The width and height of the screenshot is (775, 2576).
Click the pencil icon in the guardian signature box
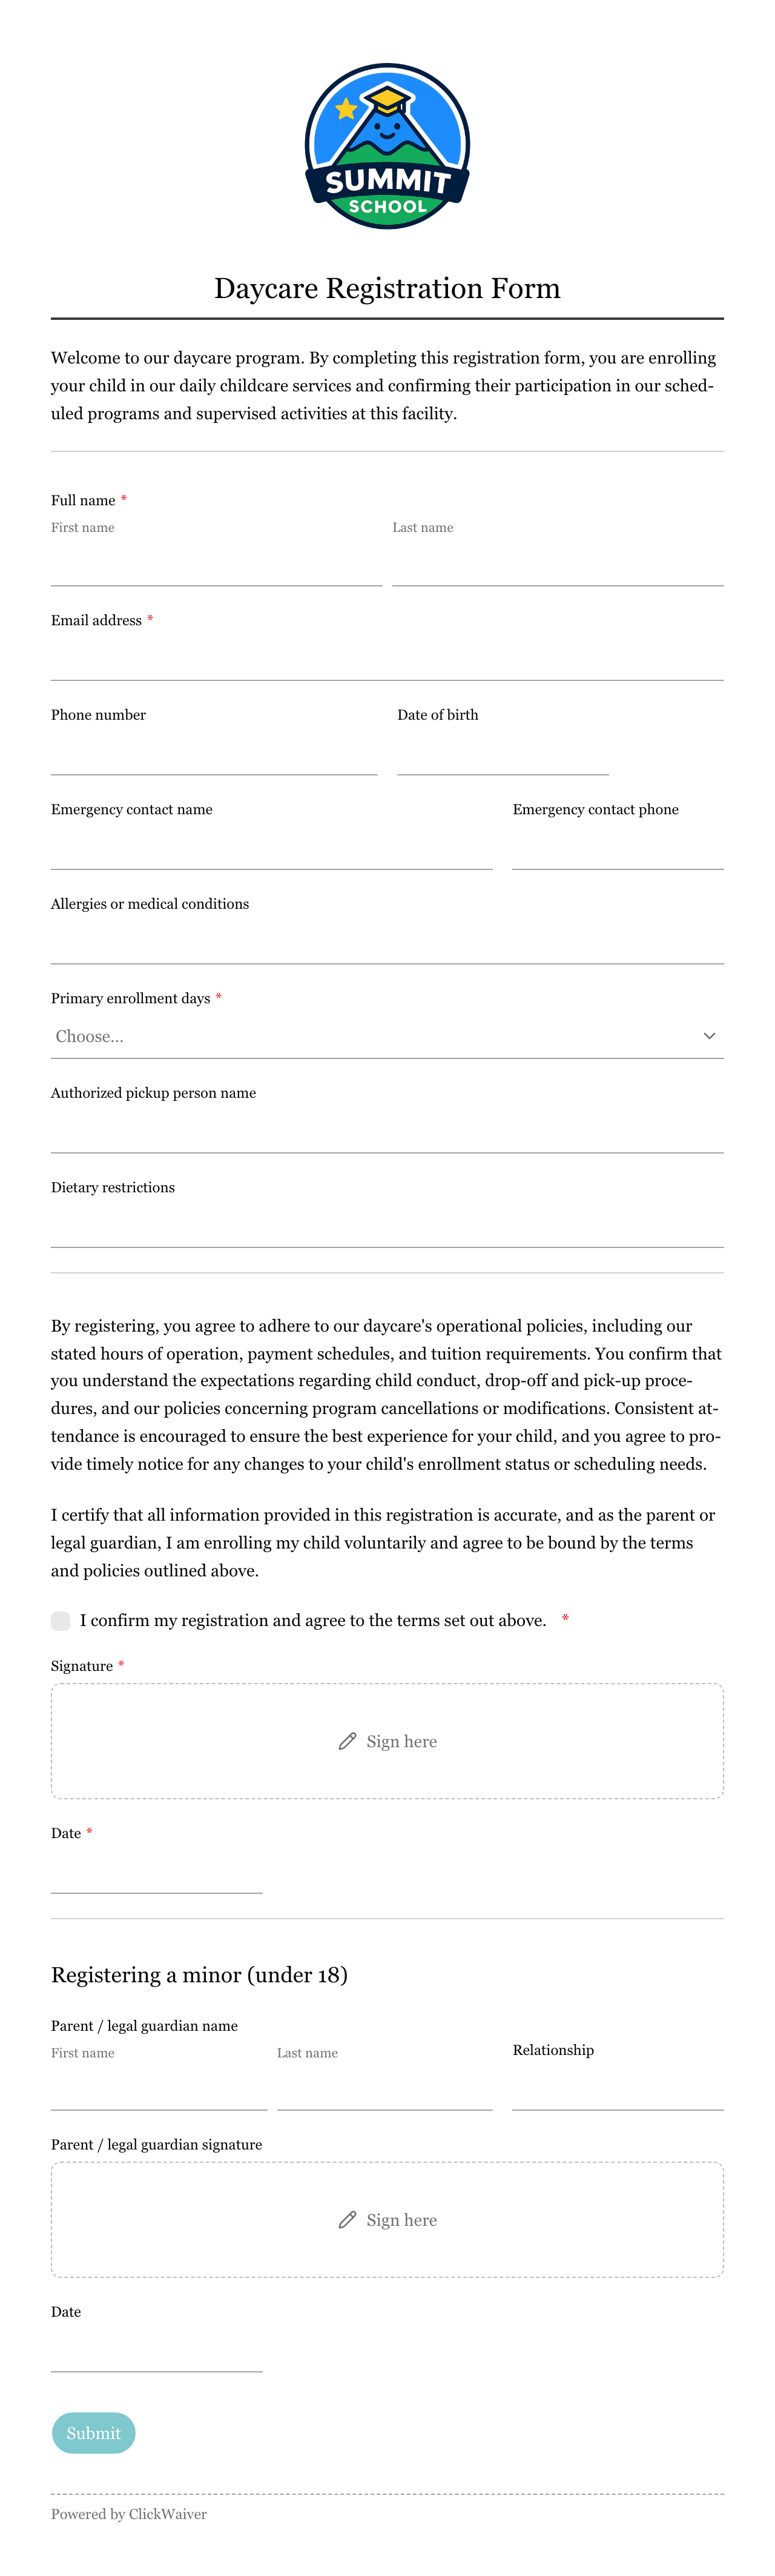(x=347, y=2219)
